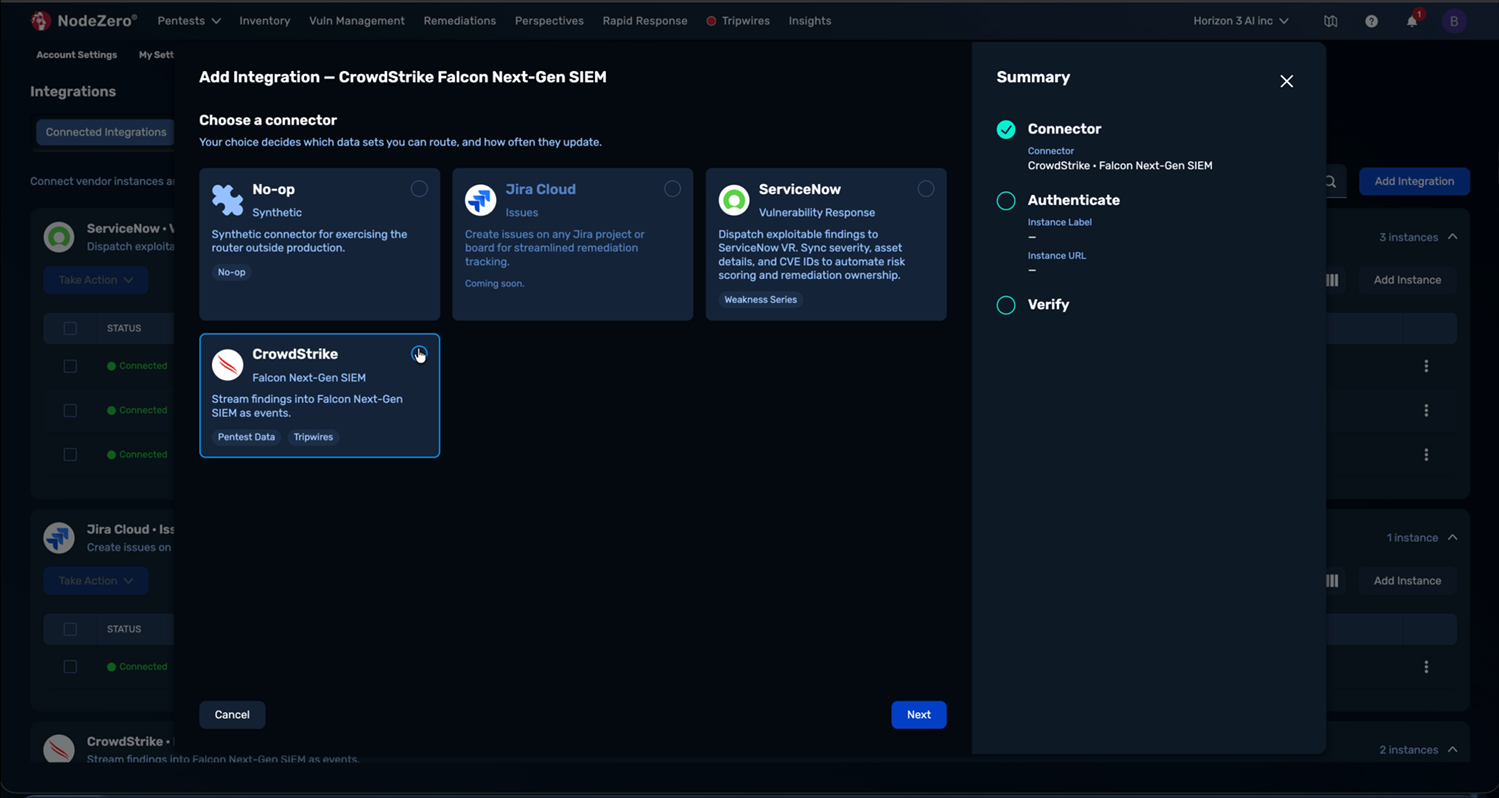
Task: Click ServiceNow logo in integrations list
Action: pos(59,237)
